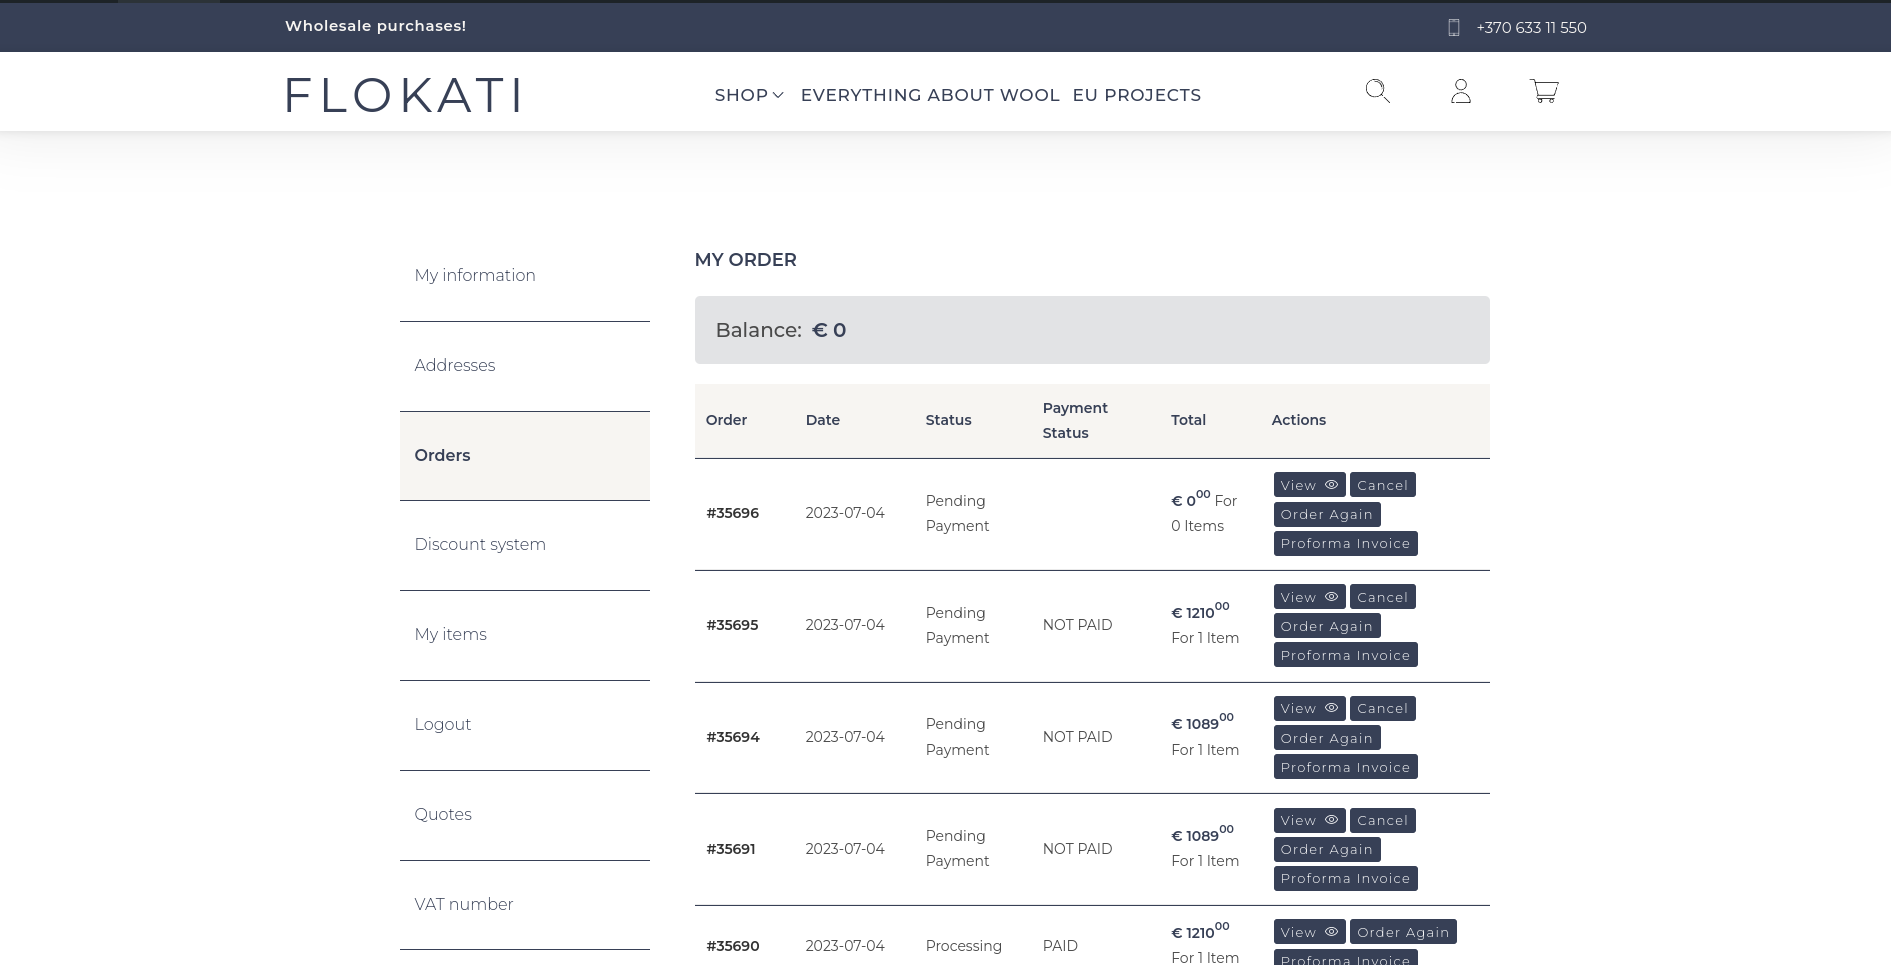Click the Payment Status column header
This screenshot has width=1891, height=965.
point(1075,420)
